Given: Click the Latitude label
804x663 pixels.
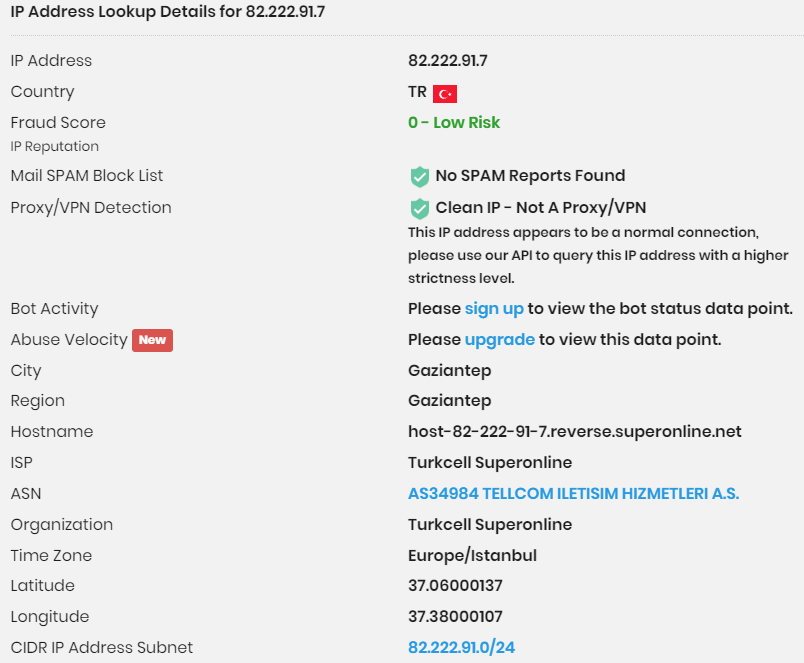Looking at the screenshot, I should click(x=43, y=586).
